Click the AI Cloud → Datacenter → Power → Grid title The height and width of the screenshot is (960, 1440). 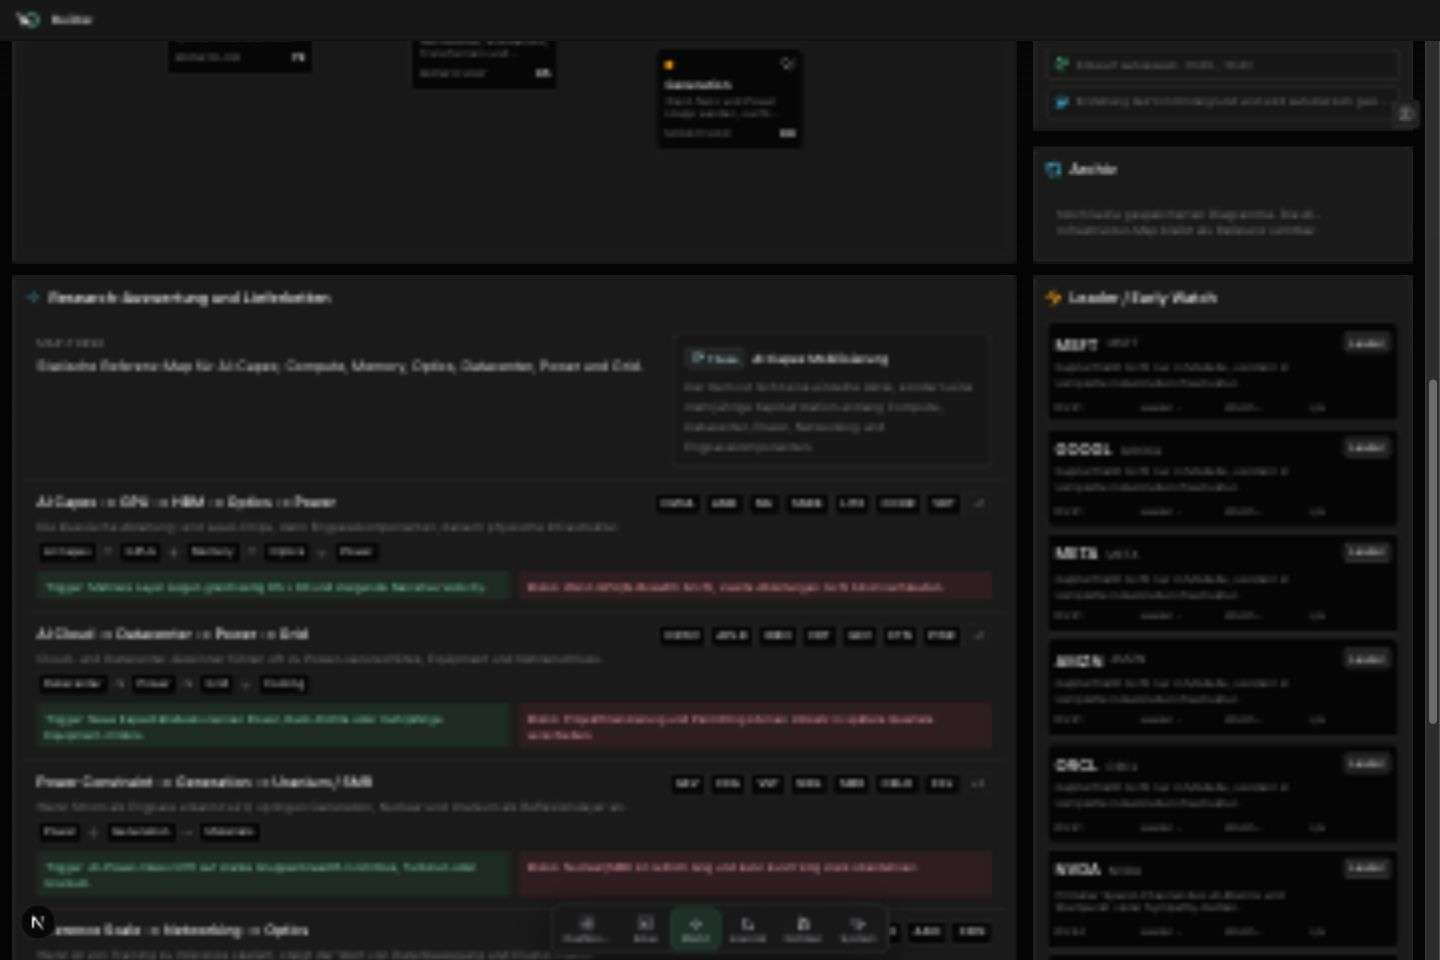[x=172, y=634]
